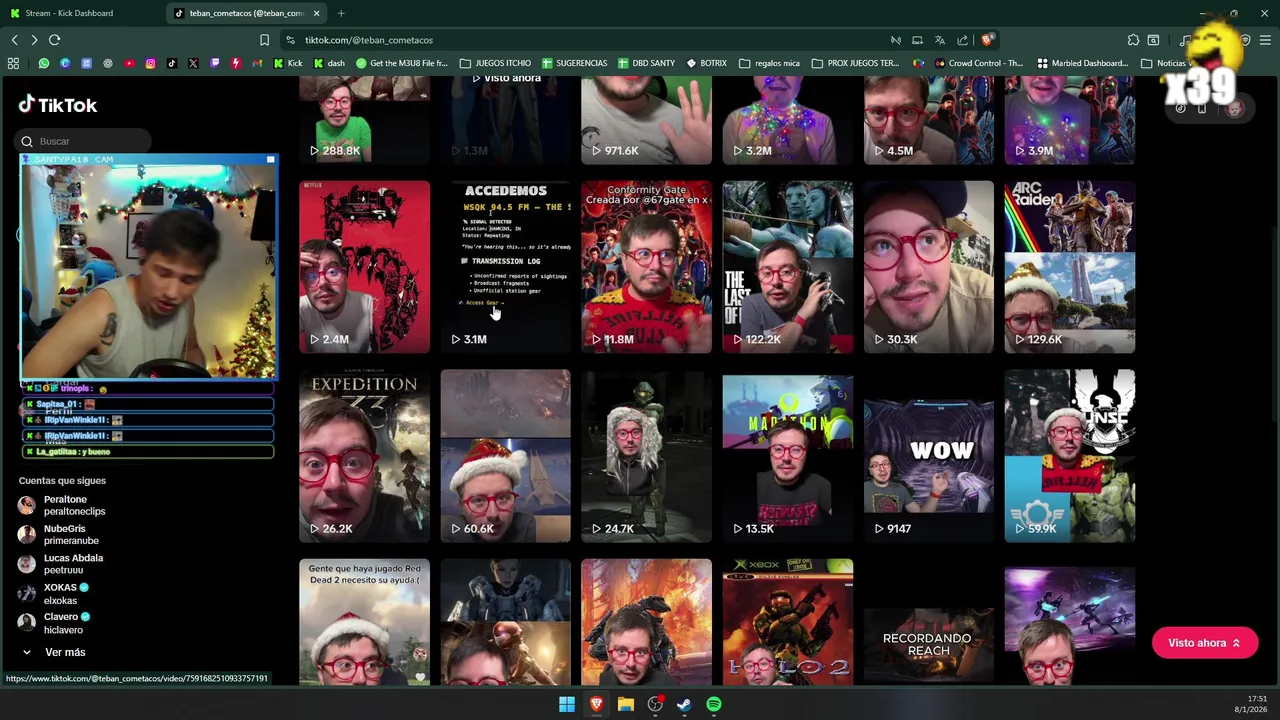Open Clavero followed account
This screenshot has height=720, width=1280.
54,623
